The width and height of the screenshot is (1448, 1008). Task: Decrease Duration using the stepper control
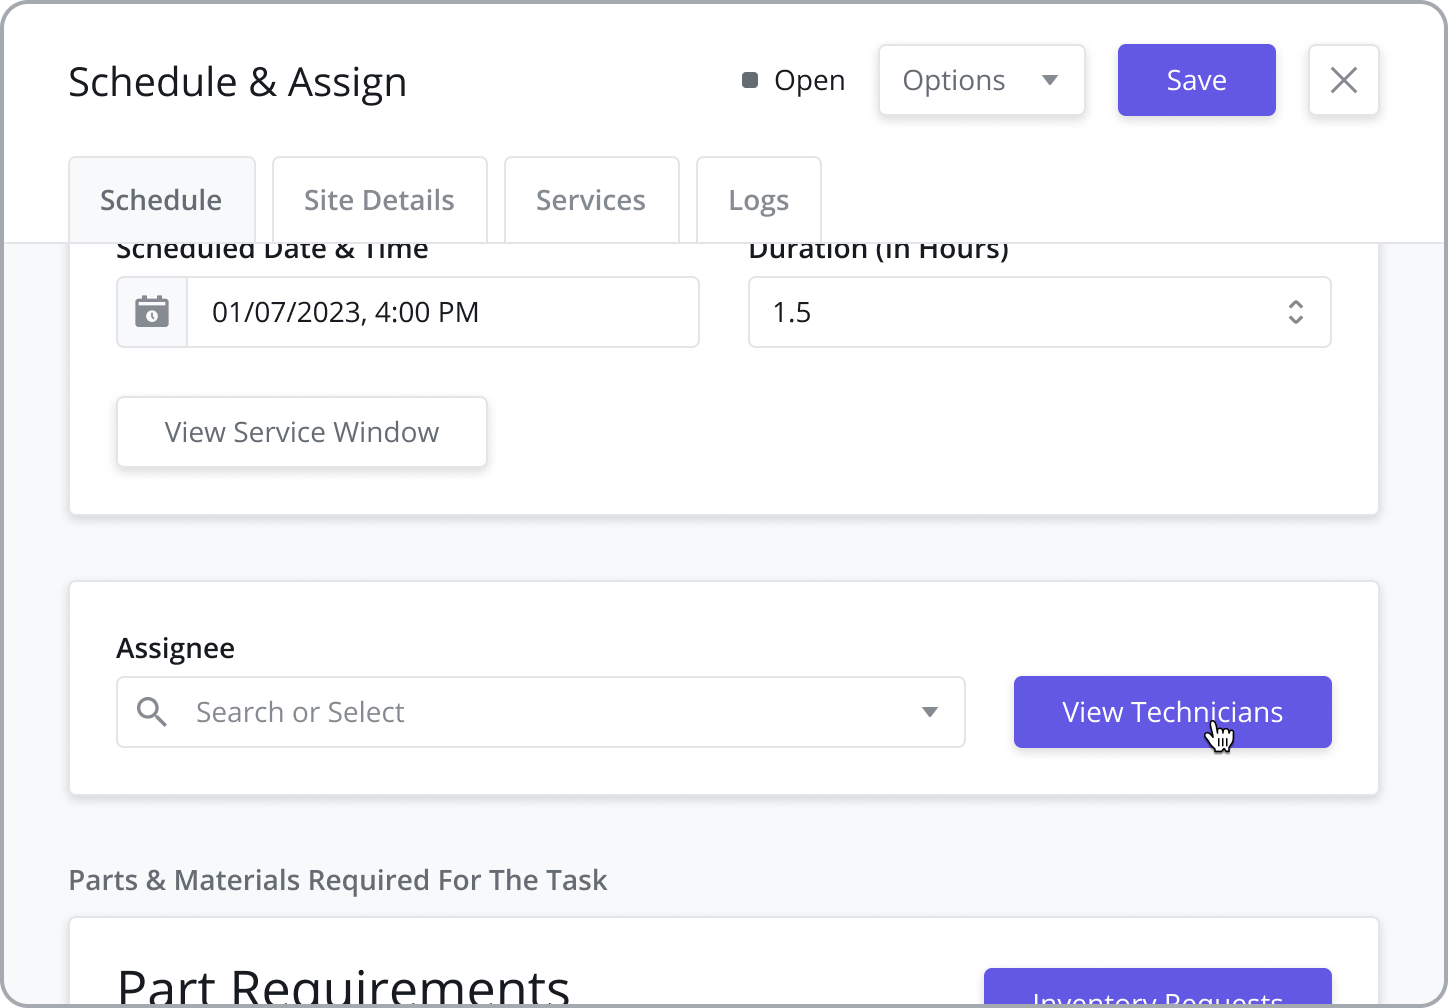pos(1295,320)
